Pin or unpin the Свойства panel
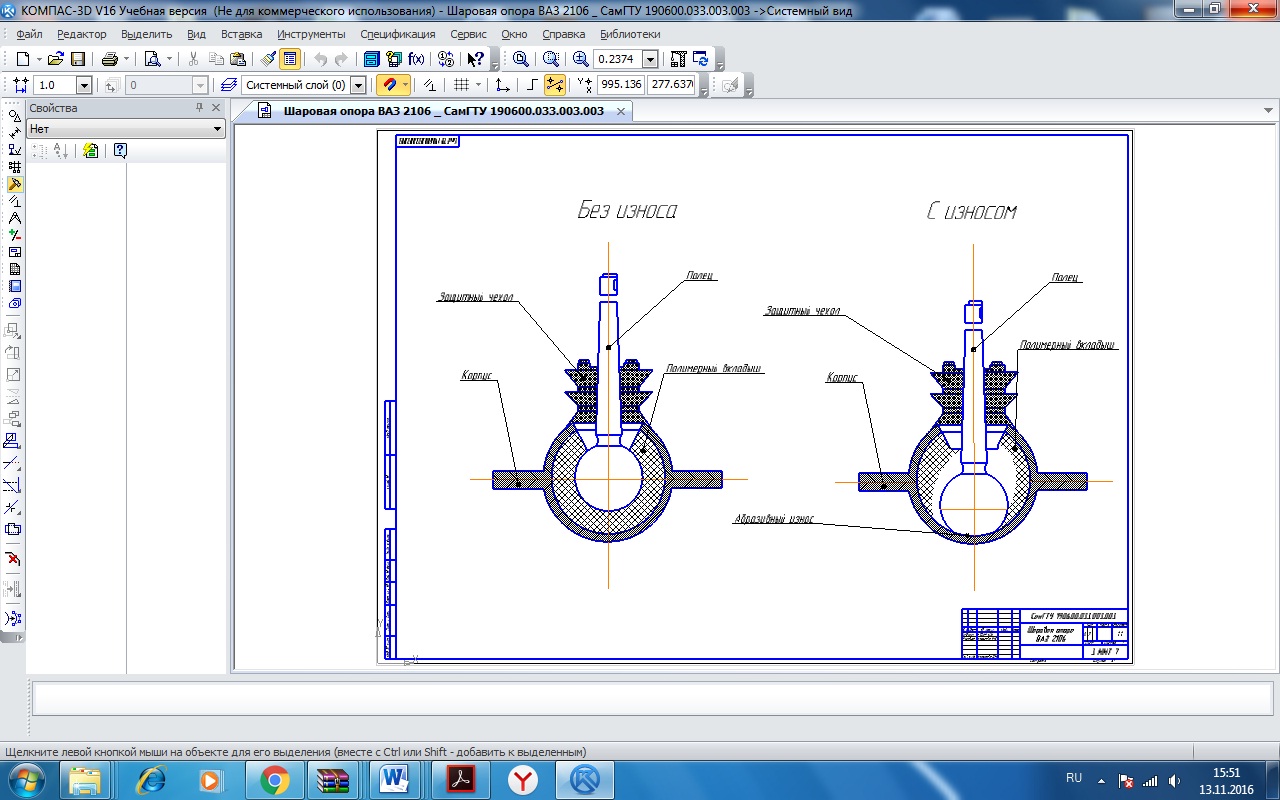Screen dimensions: 1280x800 click(x=199, y=108)
